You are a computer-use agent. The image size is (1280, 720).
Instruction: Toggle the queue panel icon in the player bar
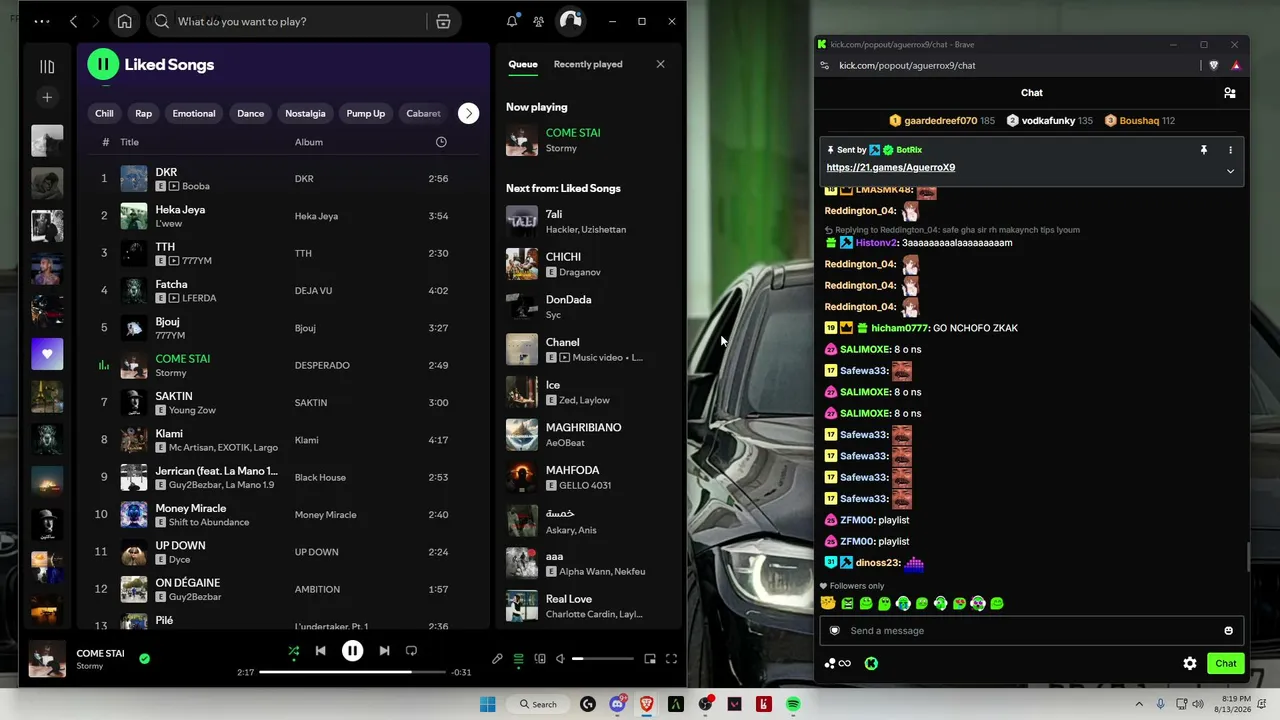[x=518, y=659]
